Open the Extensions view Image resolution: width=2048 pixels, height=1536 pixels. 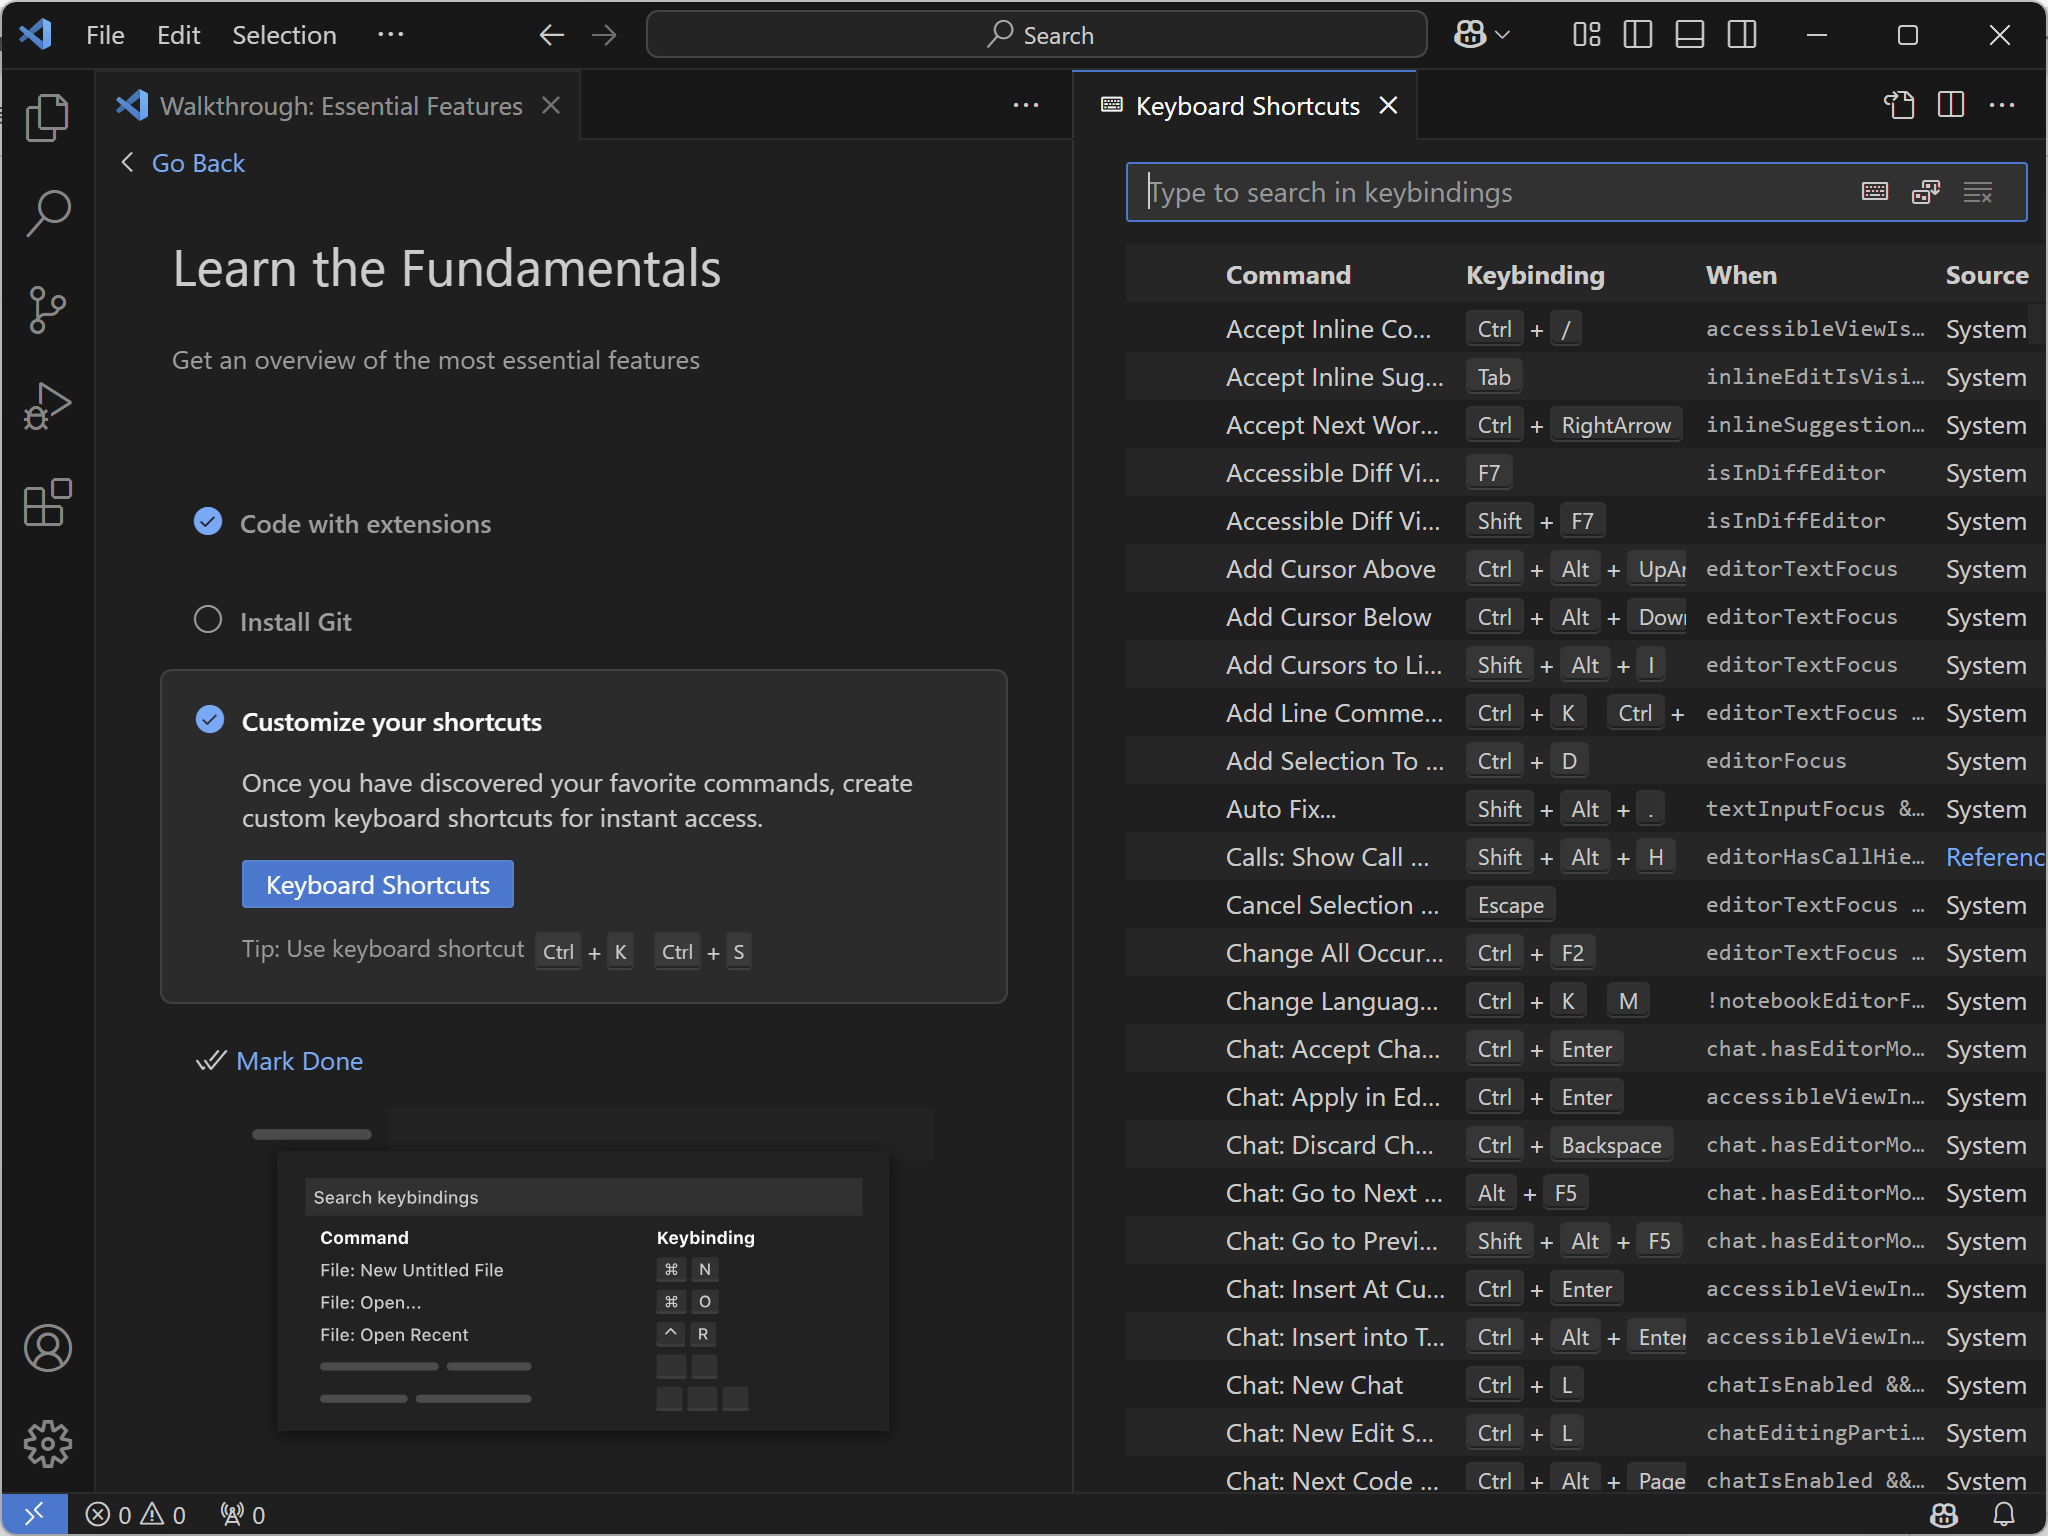(47, 502)
